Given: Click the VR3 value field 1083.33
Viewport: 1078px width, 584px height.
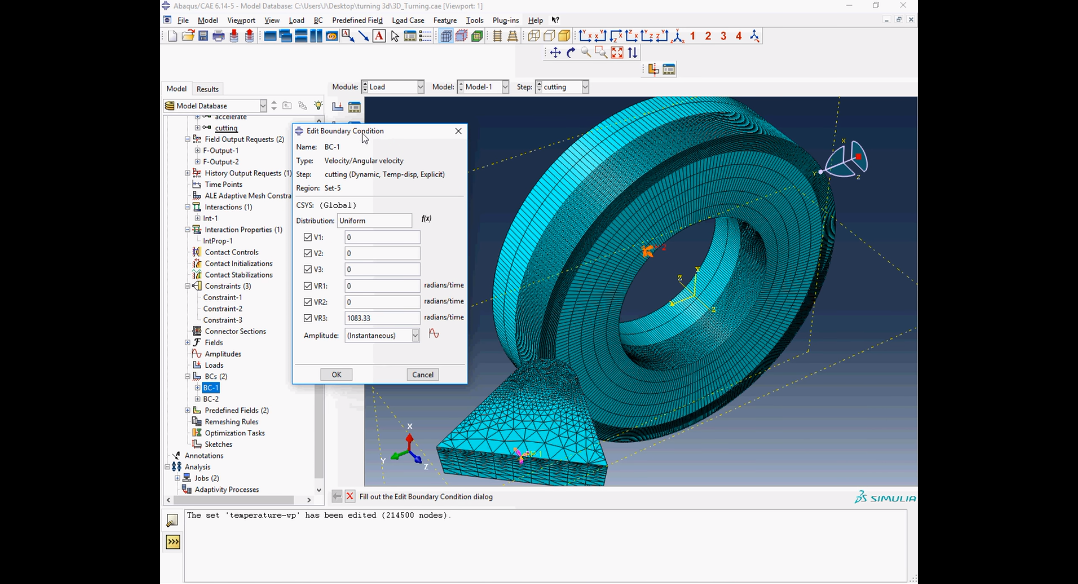Looking at the screenshot, I should pyautogui.click(x=382, y=318).
